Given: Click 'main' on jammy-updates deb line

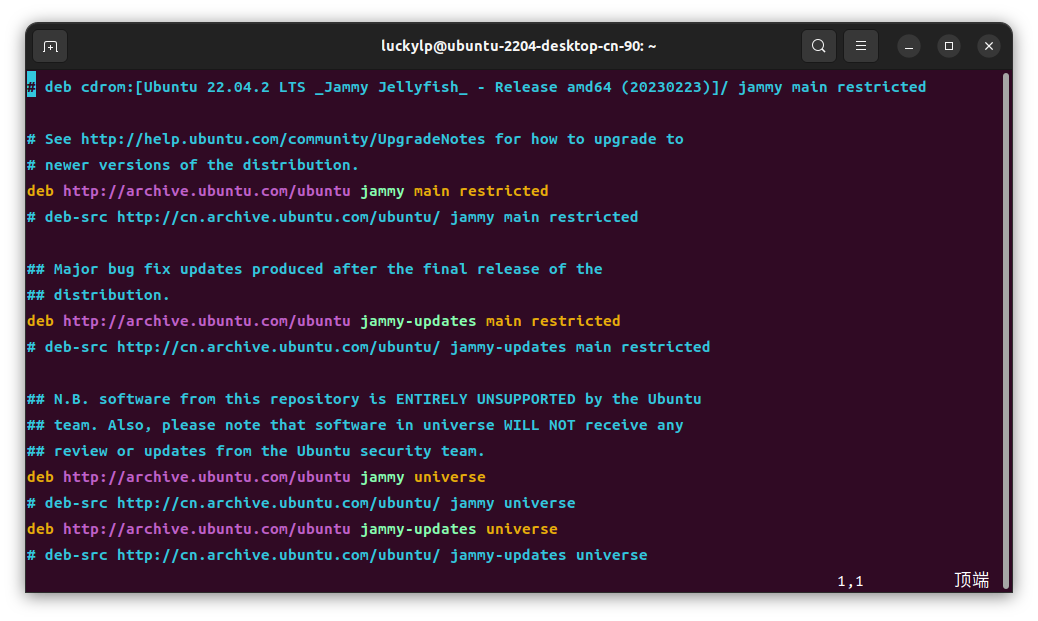Looking at the screenshot, I should click(504, 321).
